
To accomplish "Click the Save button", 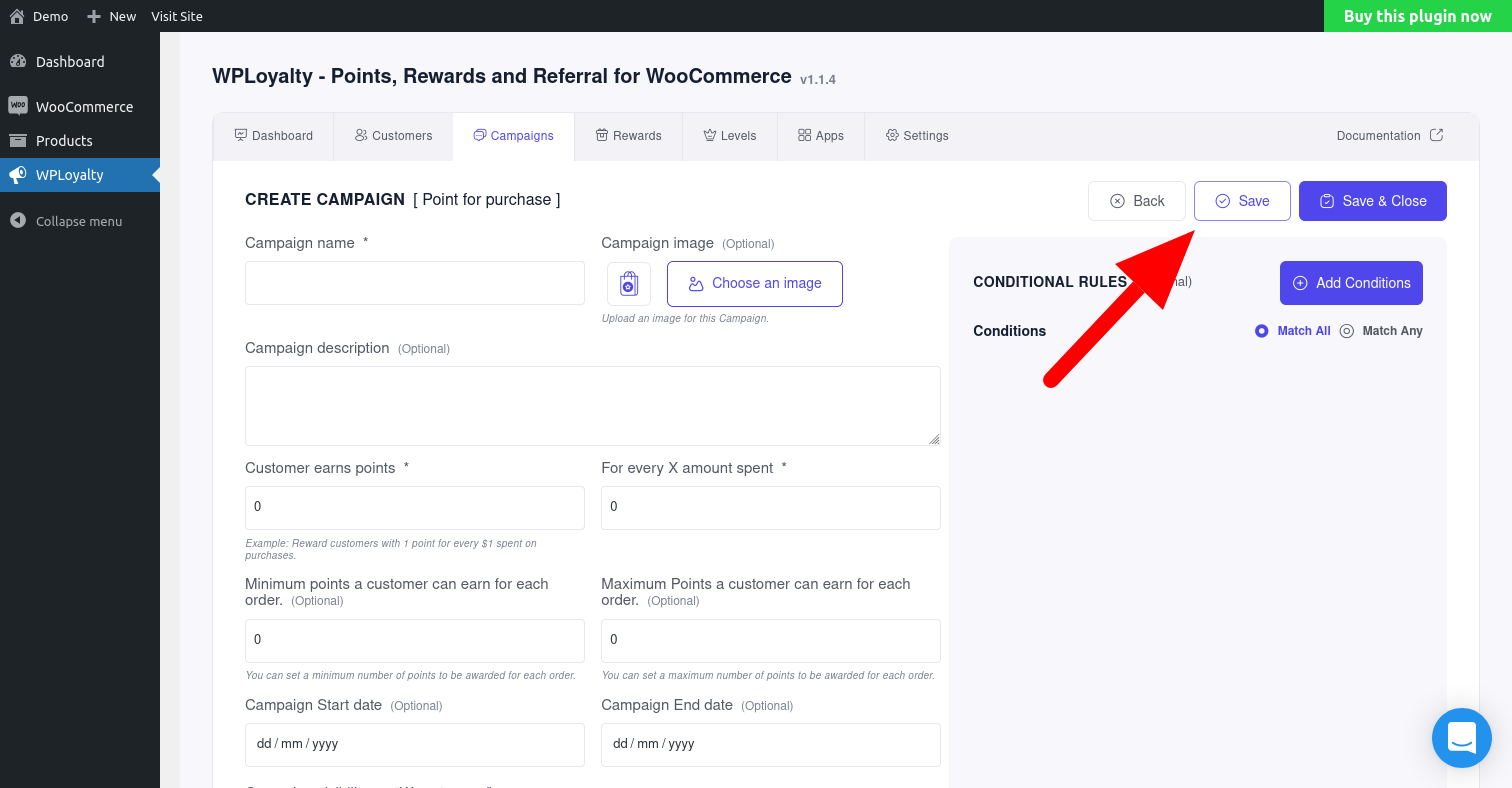I will coord(1242,201).
